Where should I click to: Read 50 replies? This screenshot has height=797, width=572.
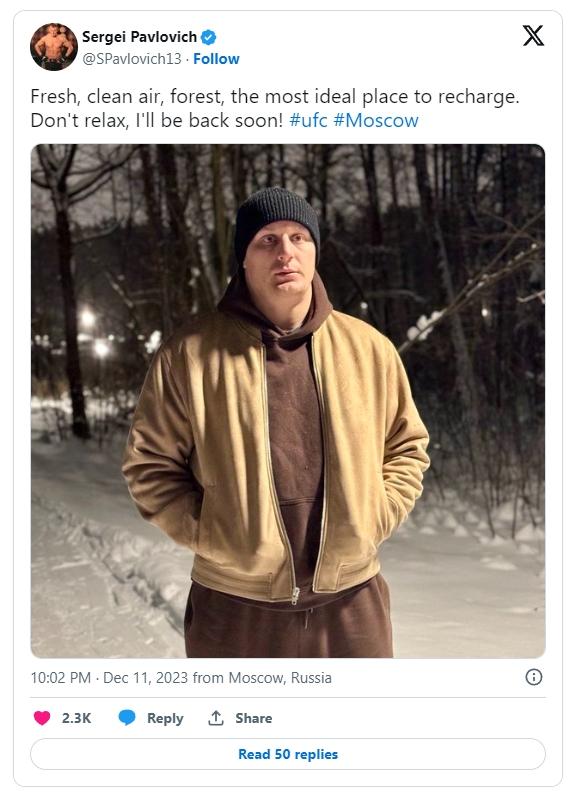[288, 754]
